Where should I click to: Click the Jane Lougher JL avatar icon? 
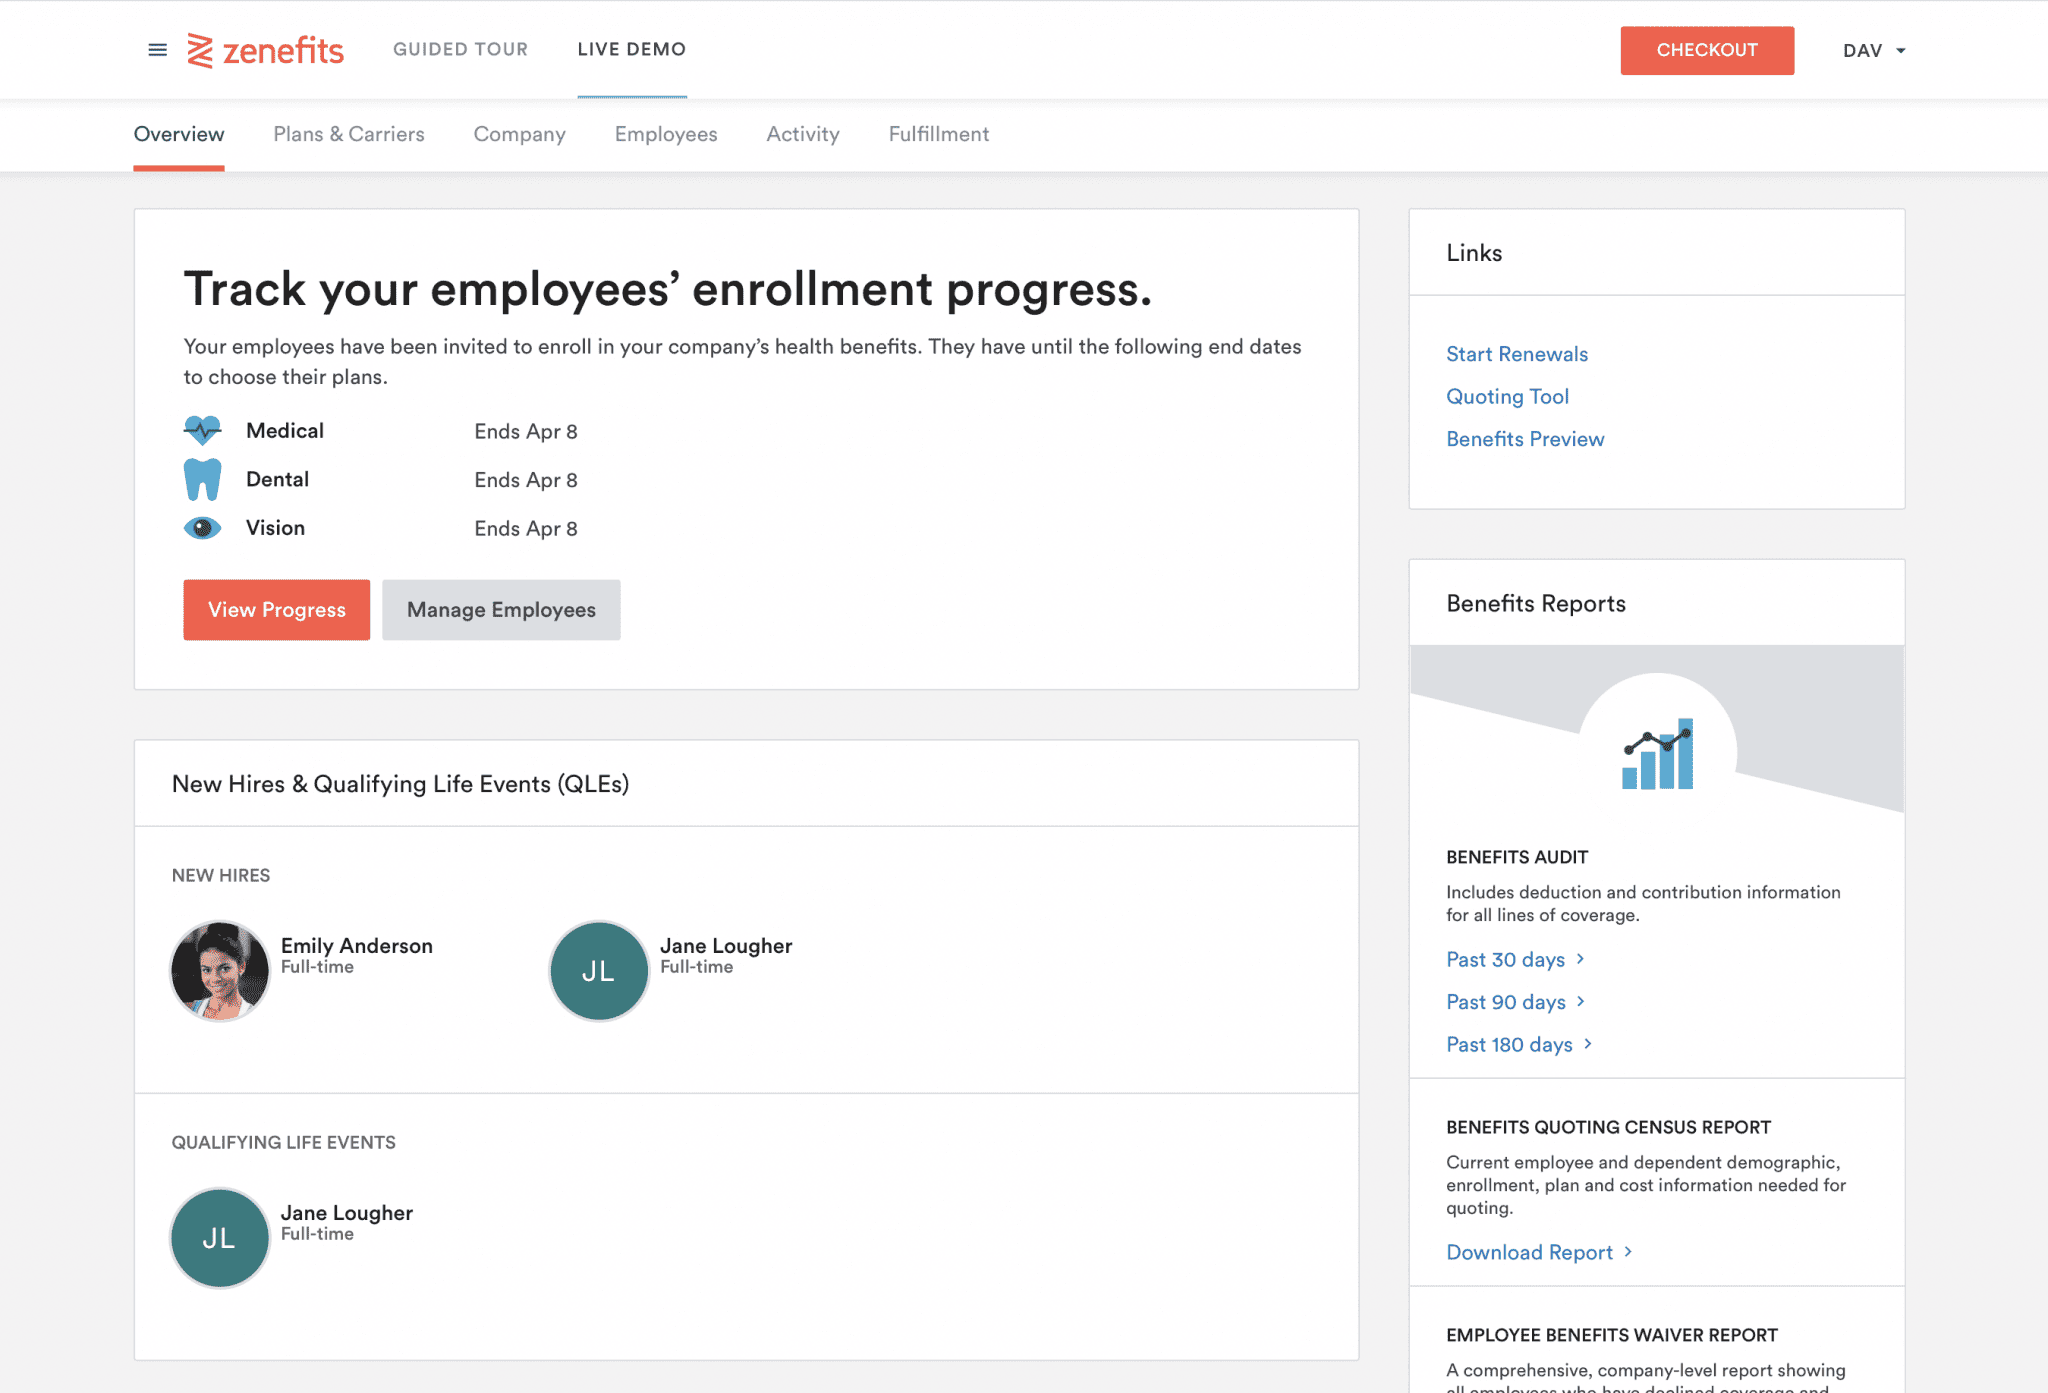pyautogui.click(x=597, y=972)
